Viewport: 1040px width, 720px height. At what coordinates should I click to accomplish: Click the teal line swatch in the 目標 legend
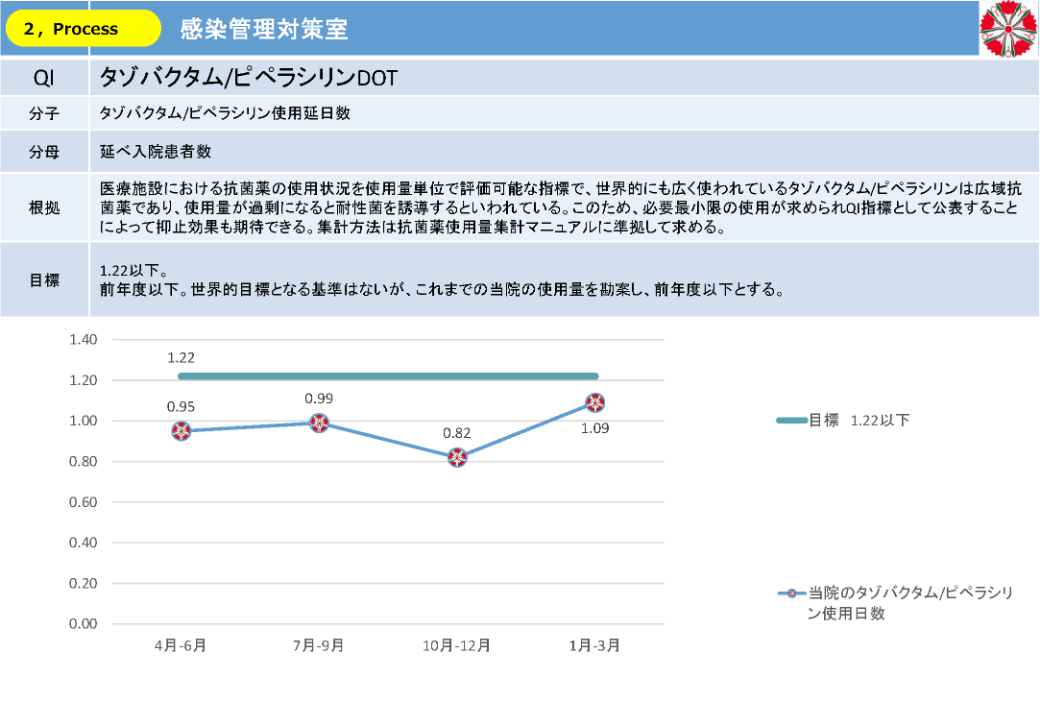791,421
